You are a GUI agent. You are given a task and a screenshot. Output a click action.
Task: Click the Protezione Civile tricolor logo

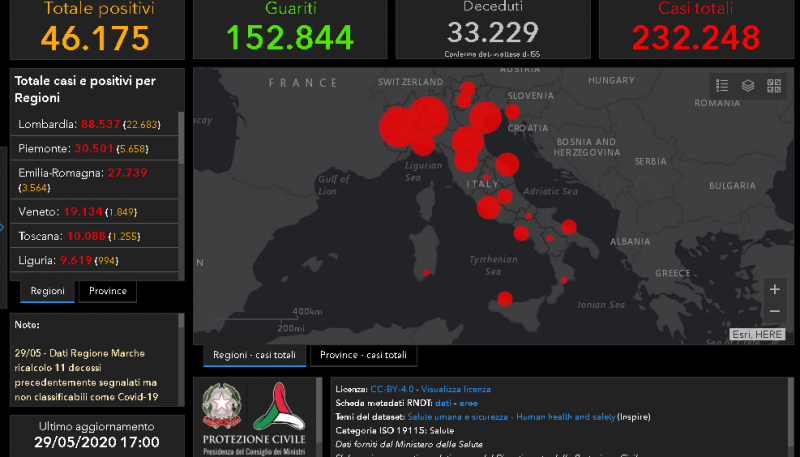pyautogui.click(x=278, y=406)
